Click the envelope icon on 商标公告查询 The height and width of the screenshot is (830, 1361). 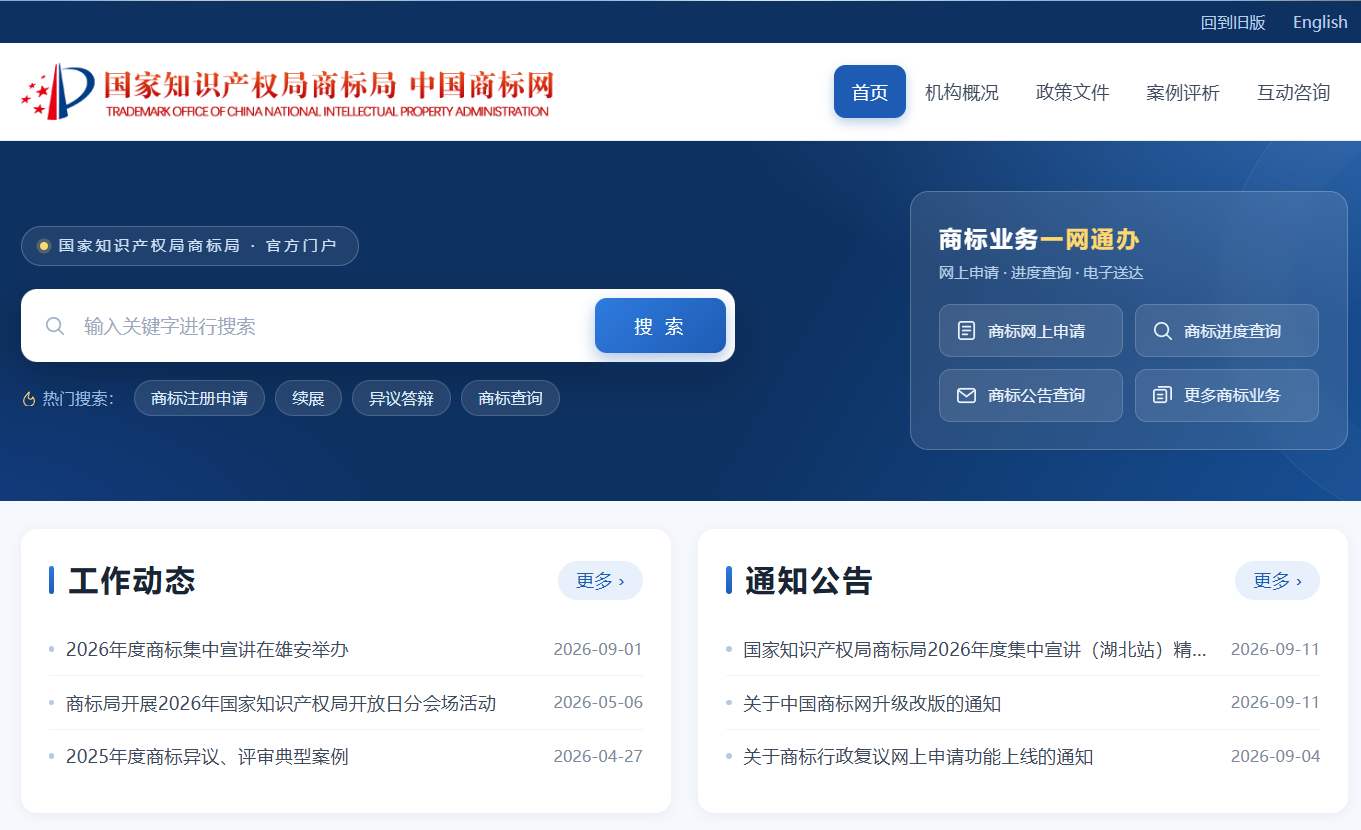966,395
